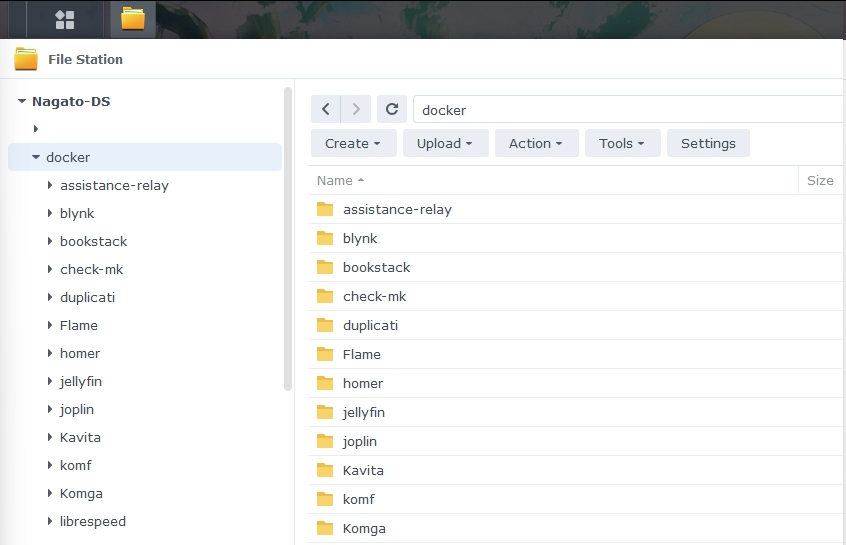The width and height of the screenshot is (846, 545).
Task: Click the bookstack folder icon in list
Action: click(324, 267)
